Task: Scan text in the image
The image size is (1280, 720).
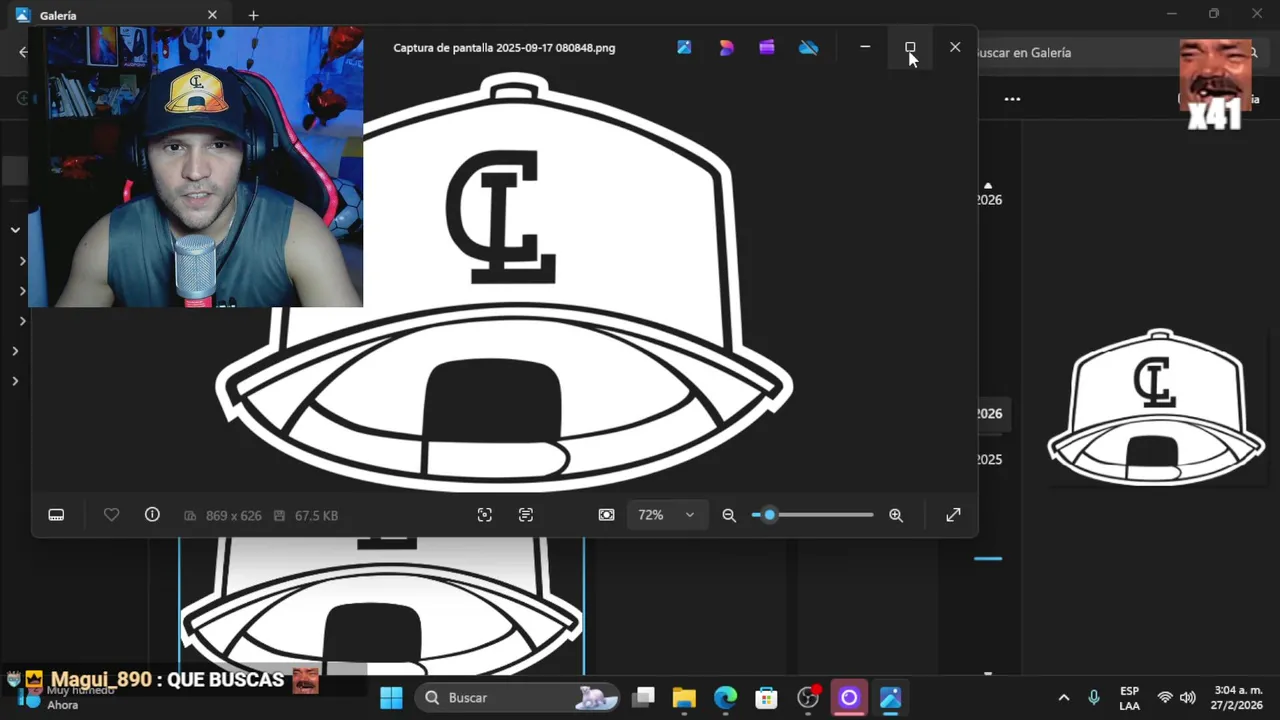Action: click(526, 515)
